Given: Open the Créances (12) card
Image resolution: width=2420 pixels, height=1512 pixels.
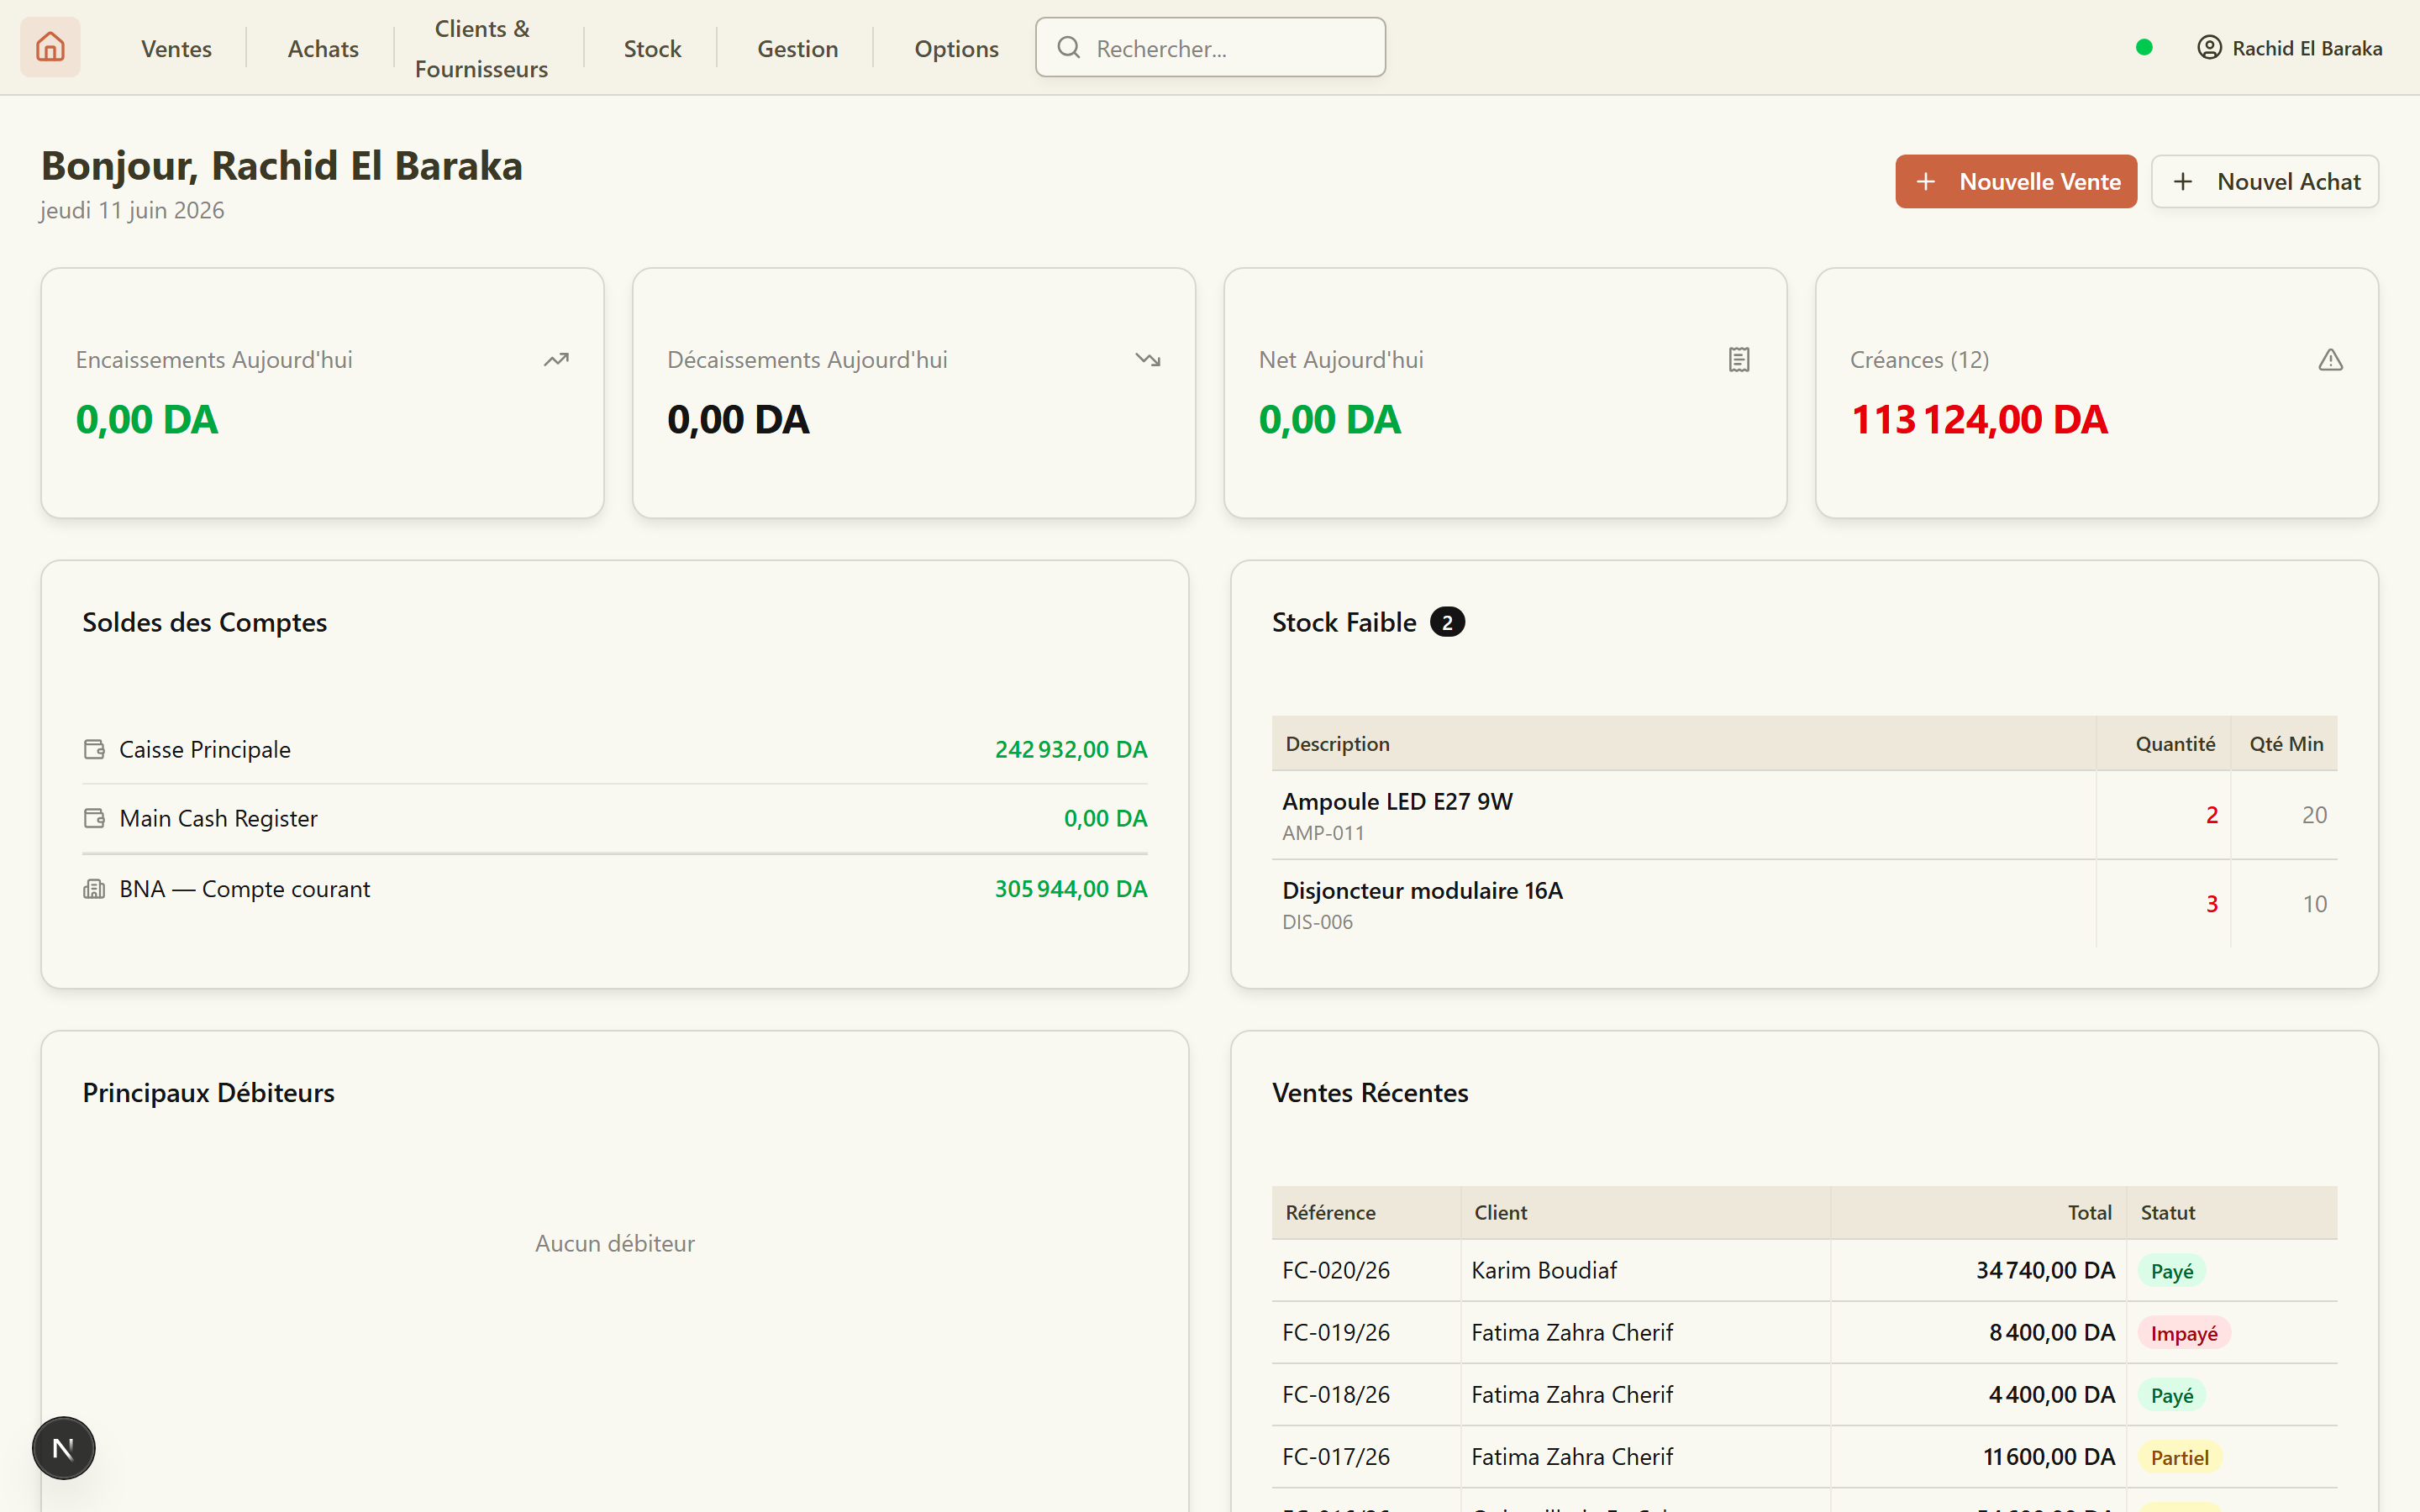Looking at the screenshot, I should (2096, 393).
